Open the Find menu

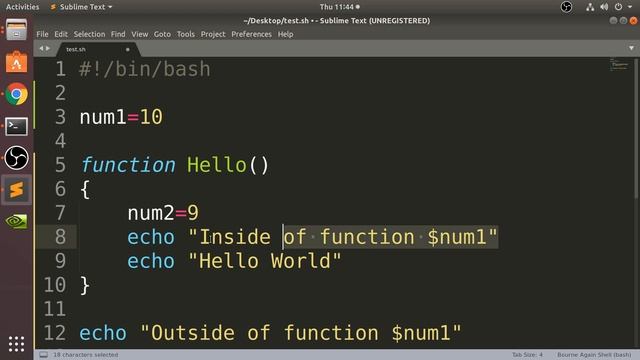[x=118, y=34]
